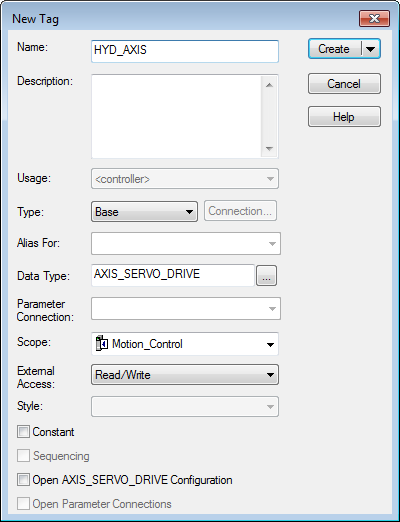
Task: Click the Description scrollbar down arrow
Action: coord(269,148)
